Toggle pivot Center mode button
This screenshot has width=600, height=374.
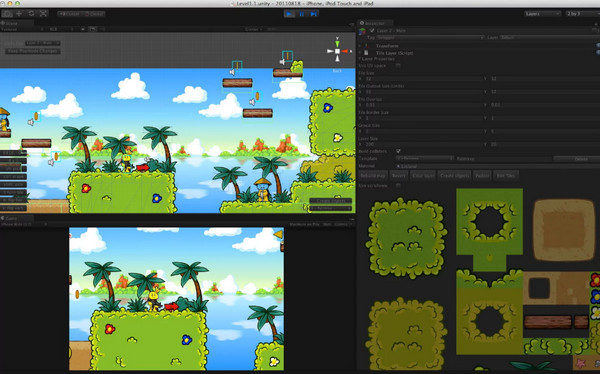coord(69,14)
